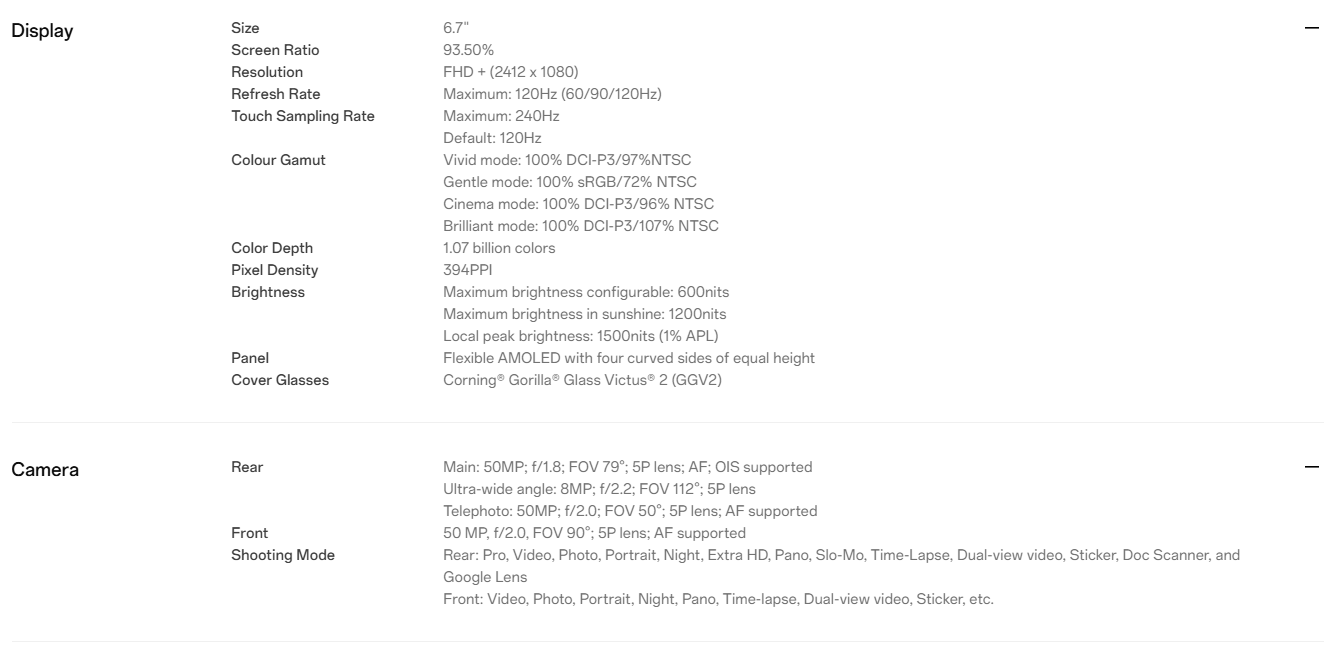Select the Shooting Mode label
This screenshot has height=657, width=1343.
(x=283, y=555)
